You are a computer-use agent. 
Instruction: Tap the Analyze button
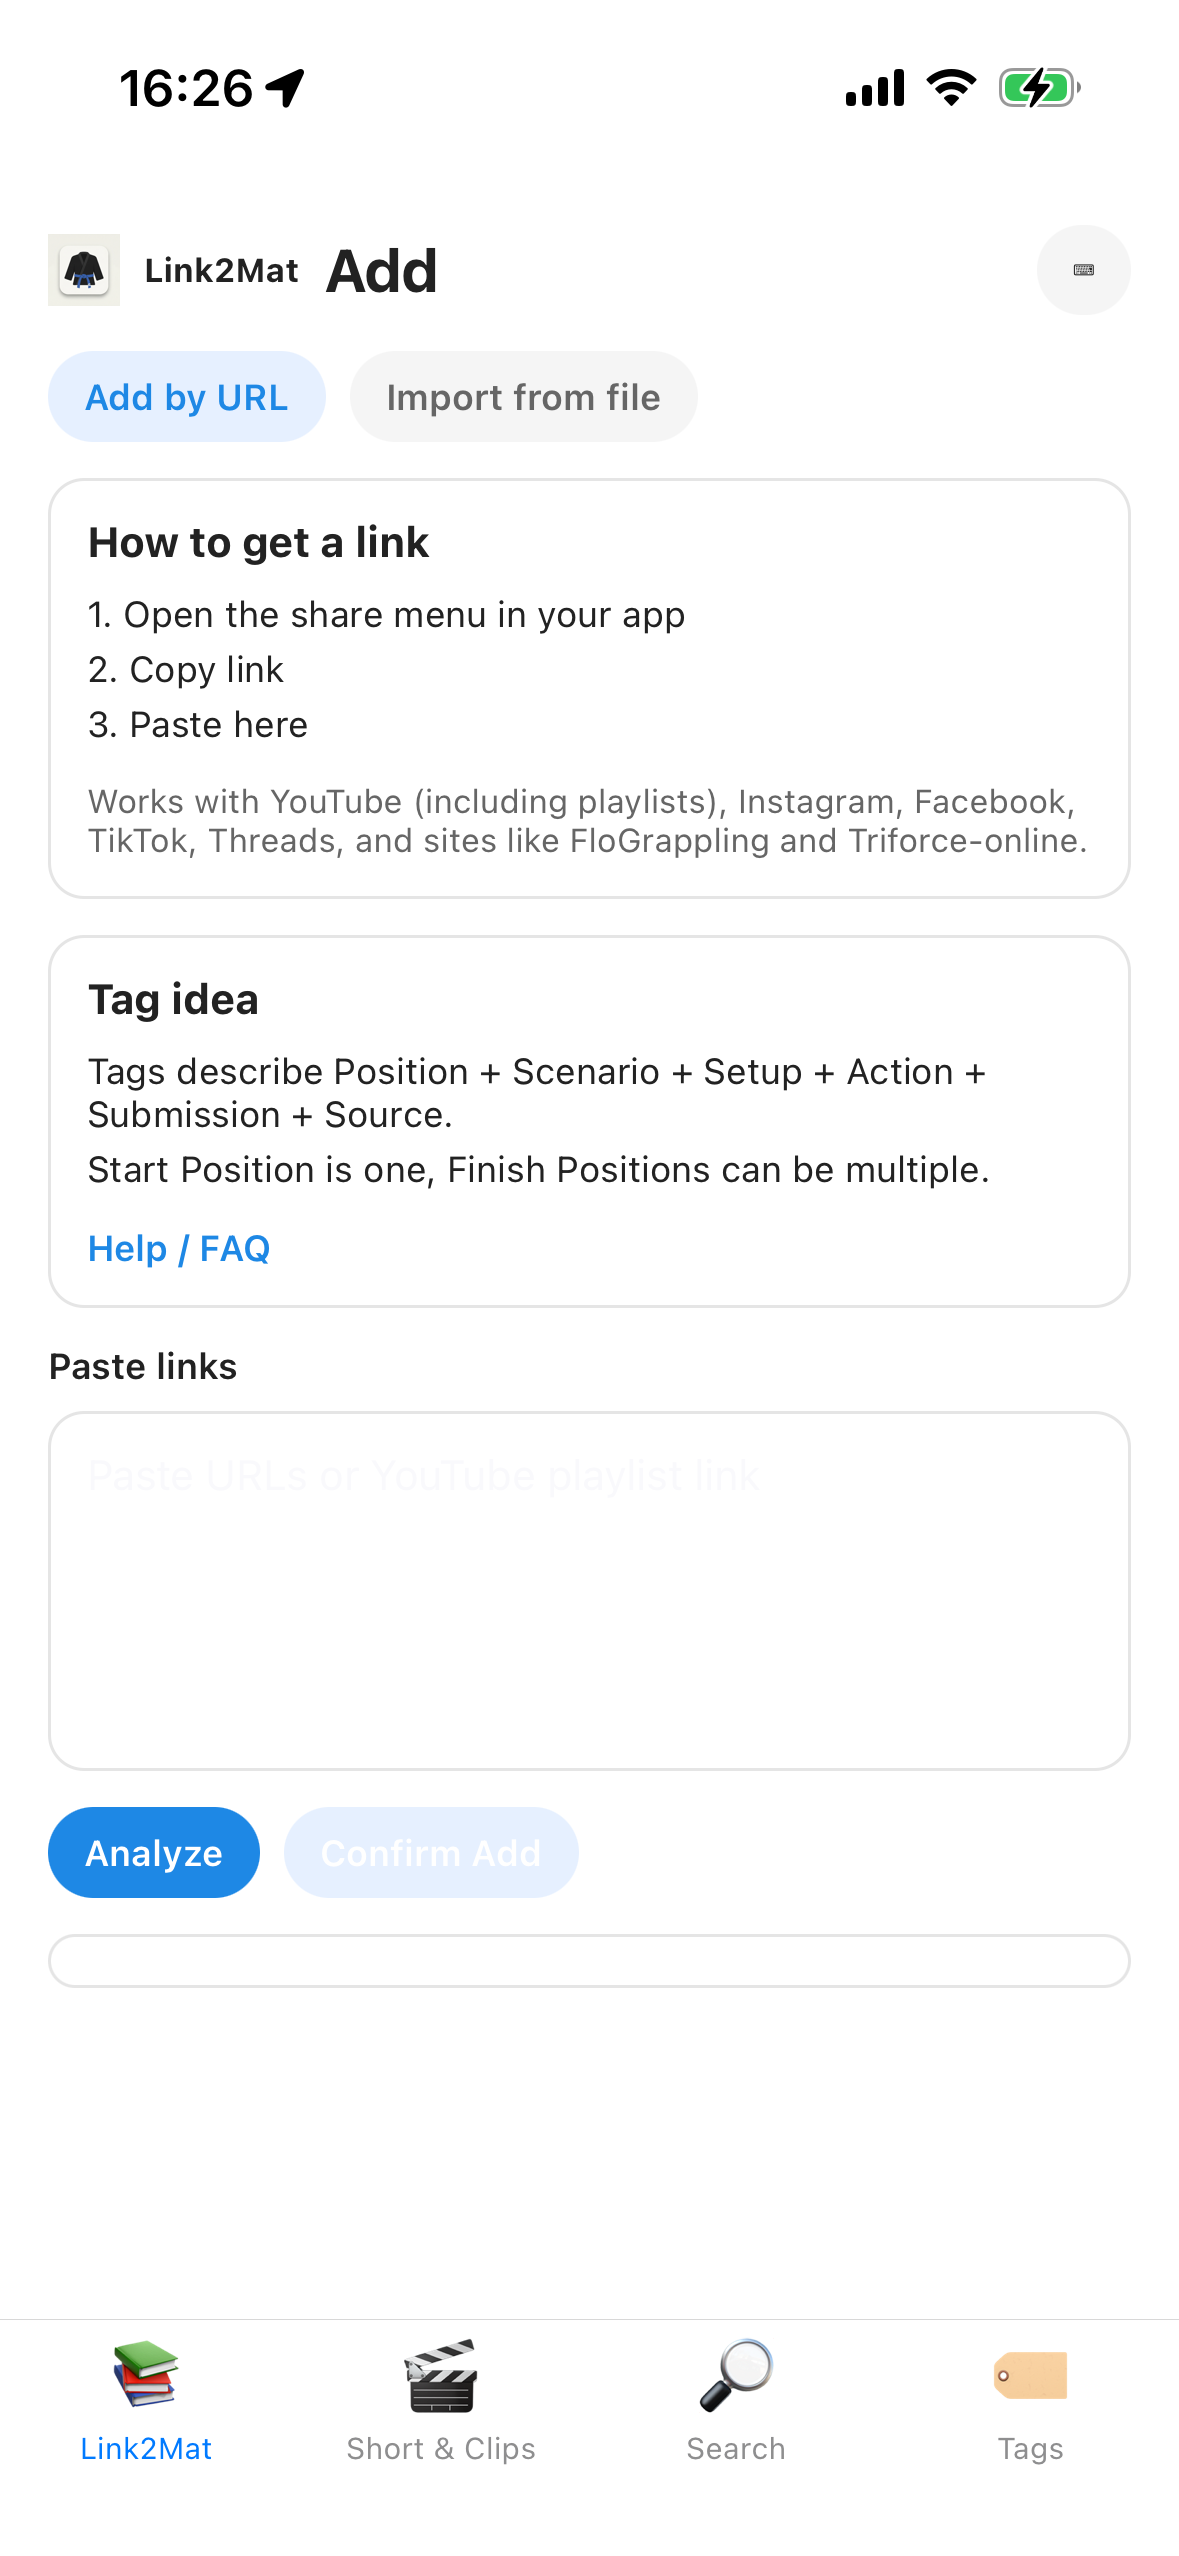153,1852
